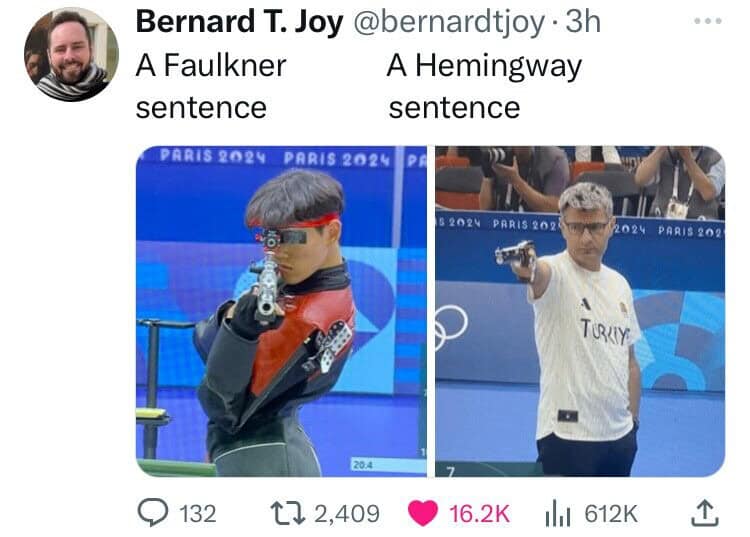This screenshot has width=750, height=537.
Task: Click the 612K views count
Action: pyautogui.click(x=611, y=514)
